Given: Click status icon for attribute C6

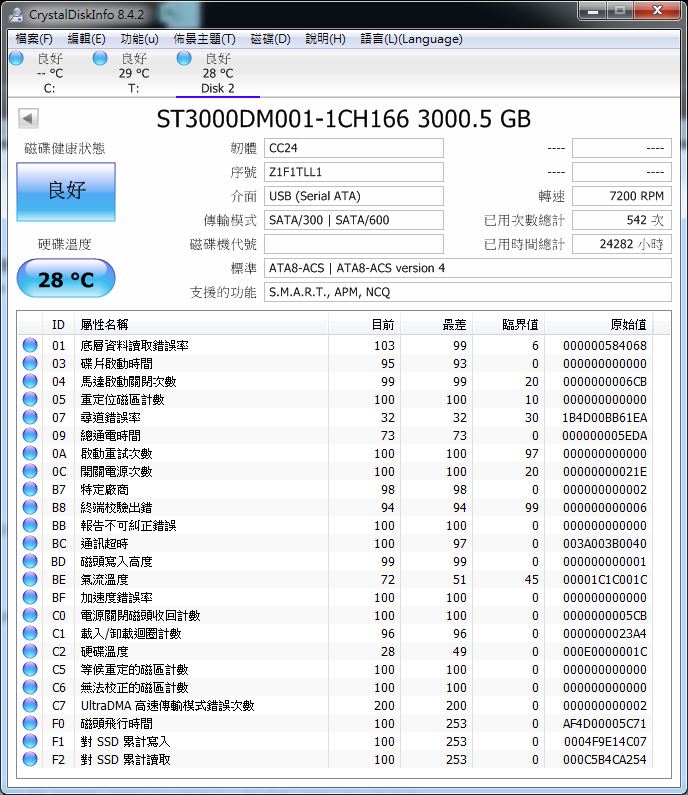Looking at the screenshot, I should click(x=30, y=687).
